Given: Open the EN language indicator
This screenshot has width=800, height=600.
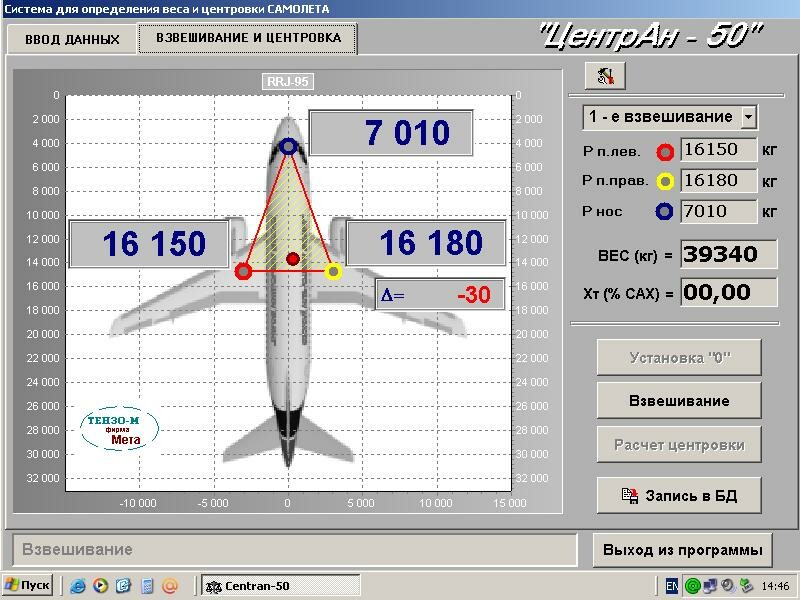Looking at the screenshot, I should click(672, 586).
